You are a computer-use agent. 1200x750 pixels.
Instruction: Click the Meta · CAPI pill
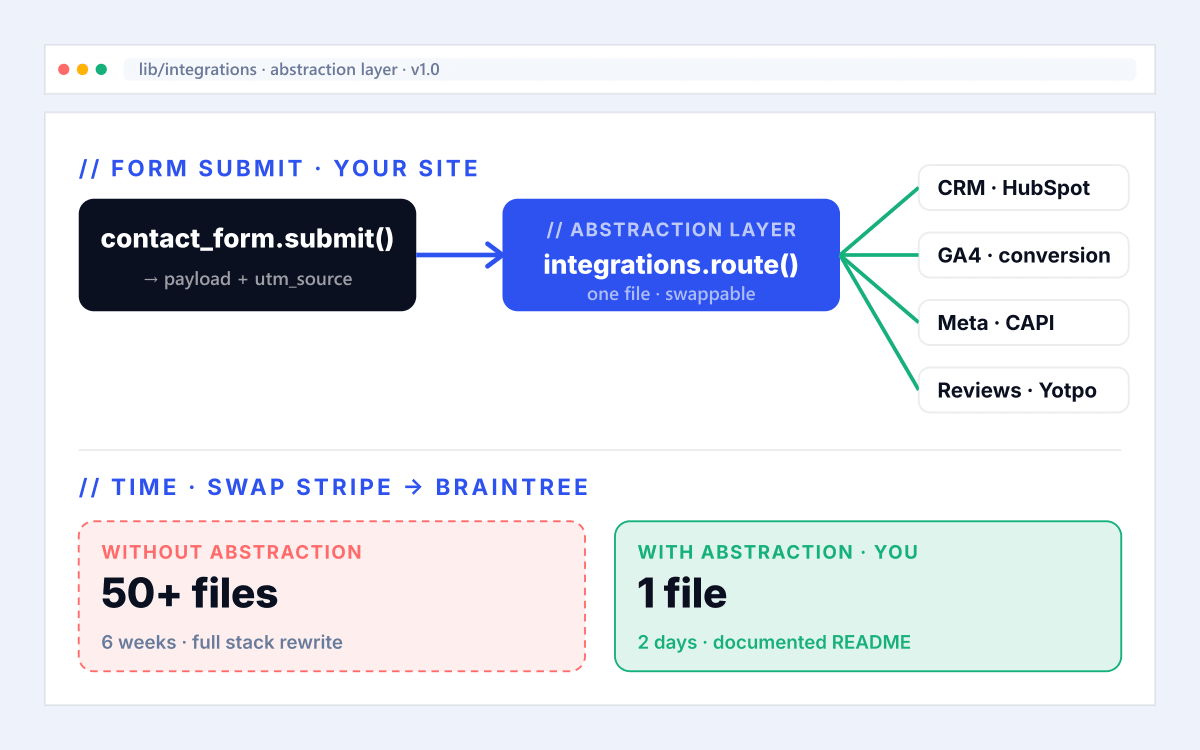coord(1024,323)
